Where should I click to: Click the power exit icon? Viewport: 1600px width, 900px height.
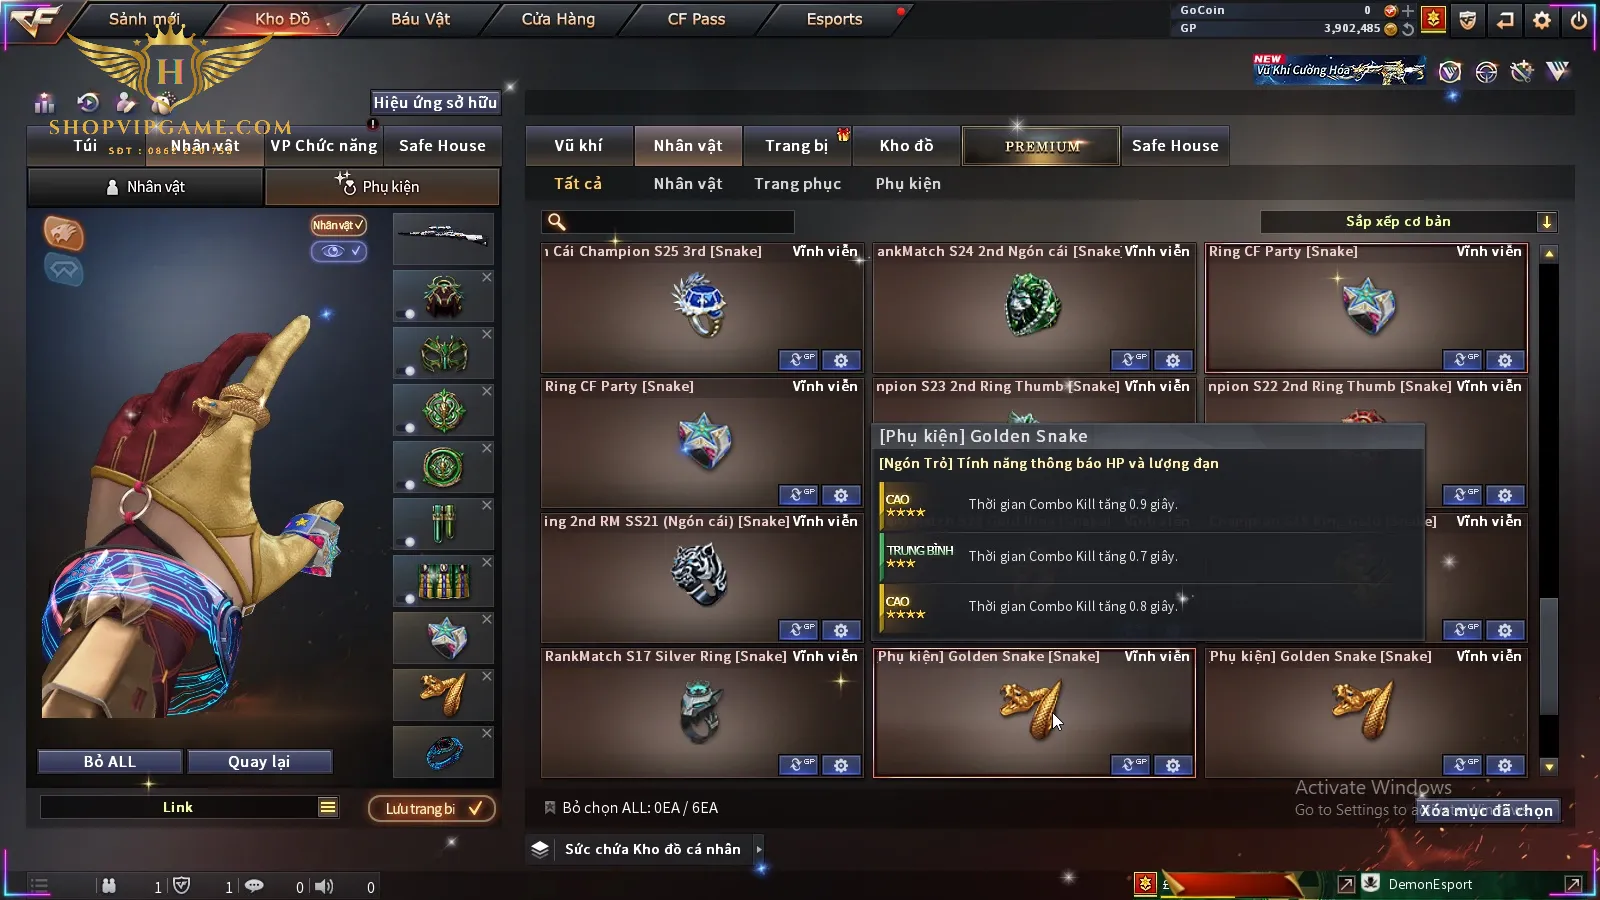coord(1578,20)
